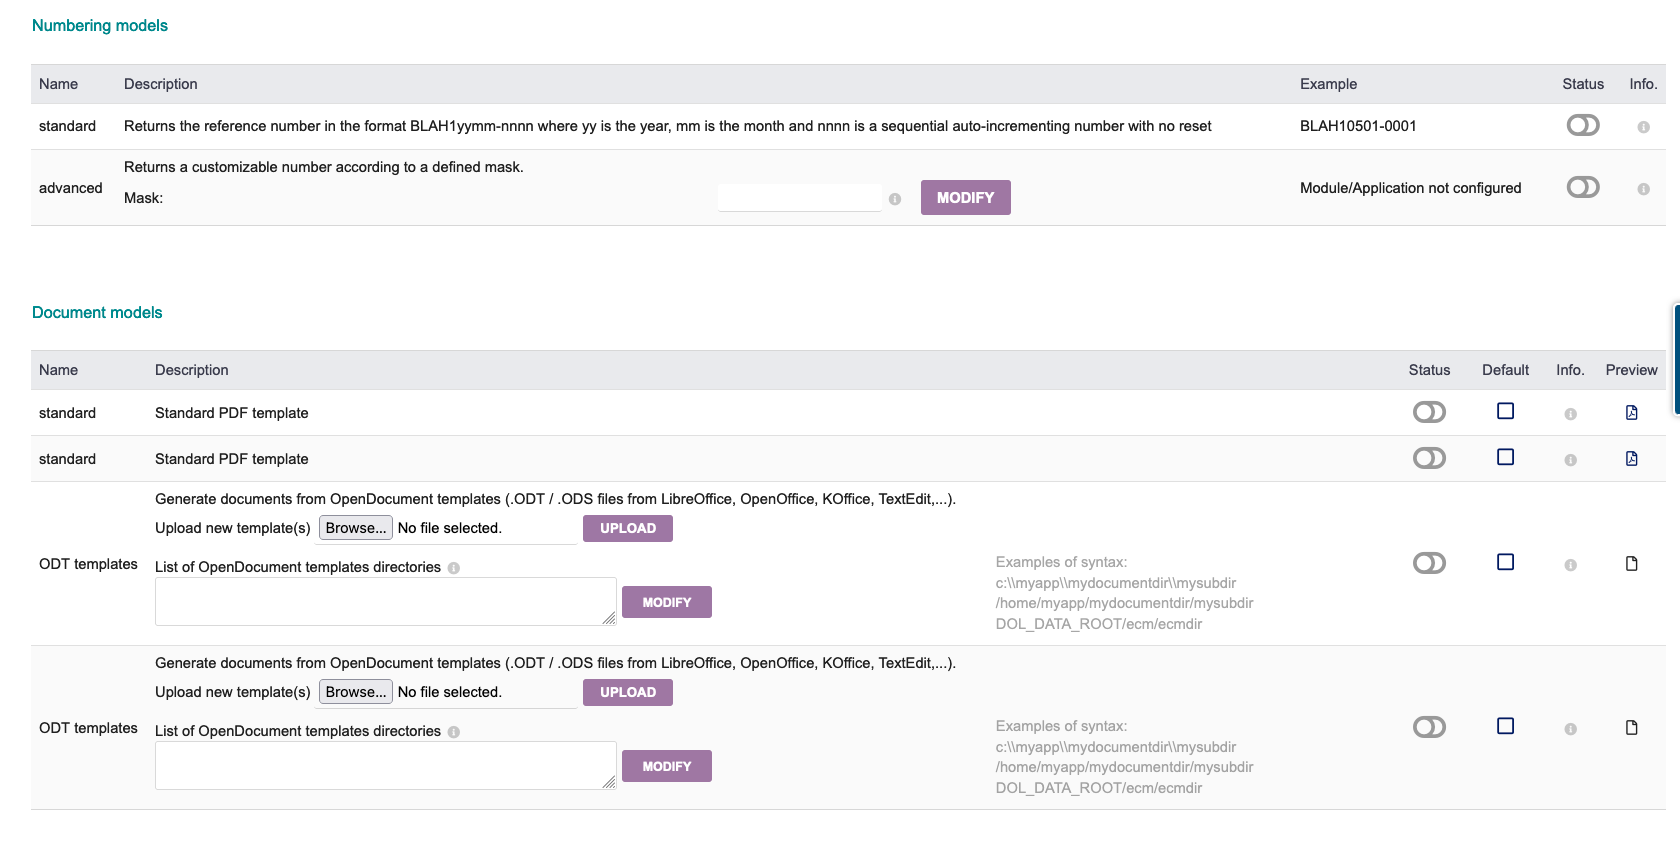1680x843 pixels.
Task: Click into the Mask input field
Action: pos(799,198)
